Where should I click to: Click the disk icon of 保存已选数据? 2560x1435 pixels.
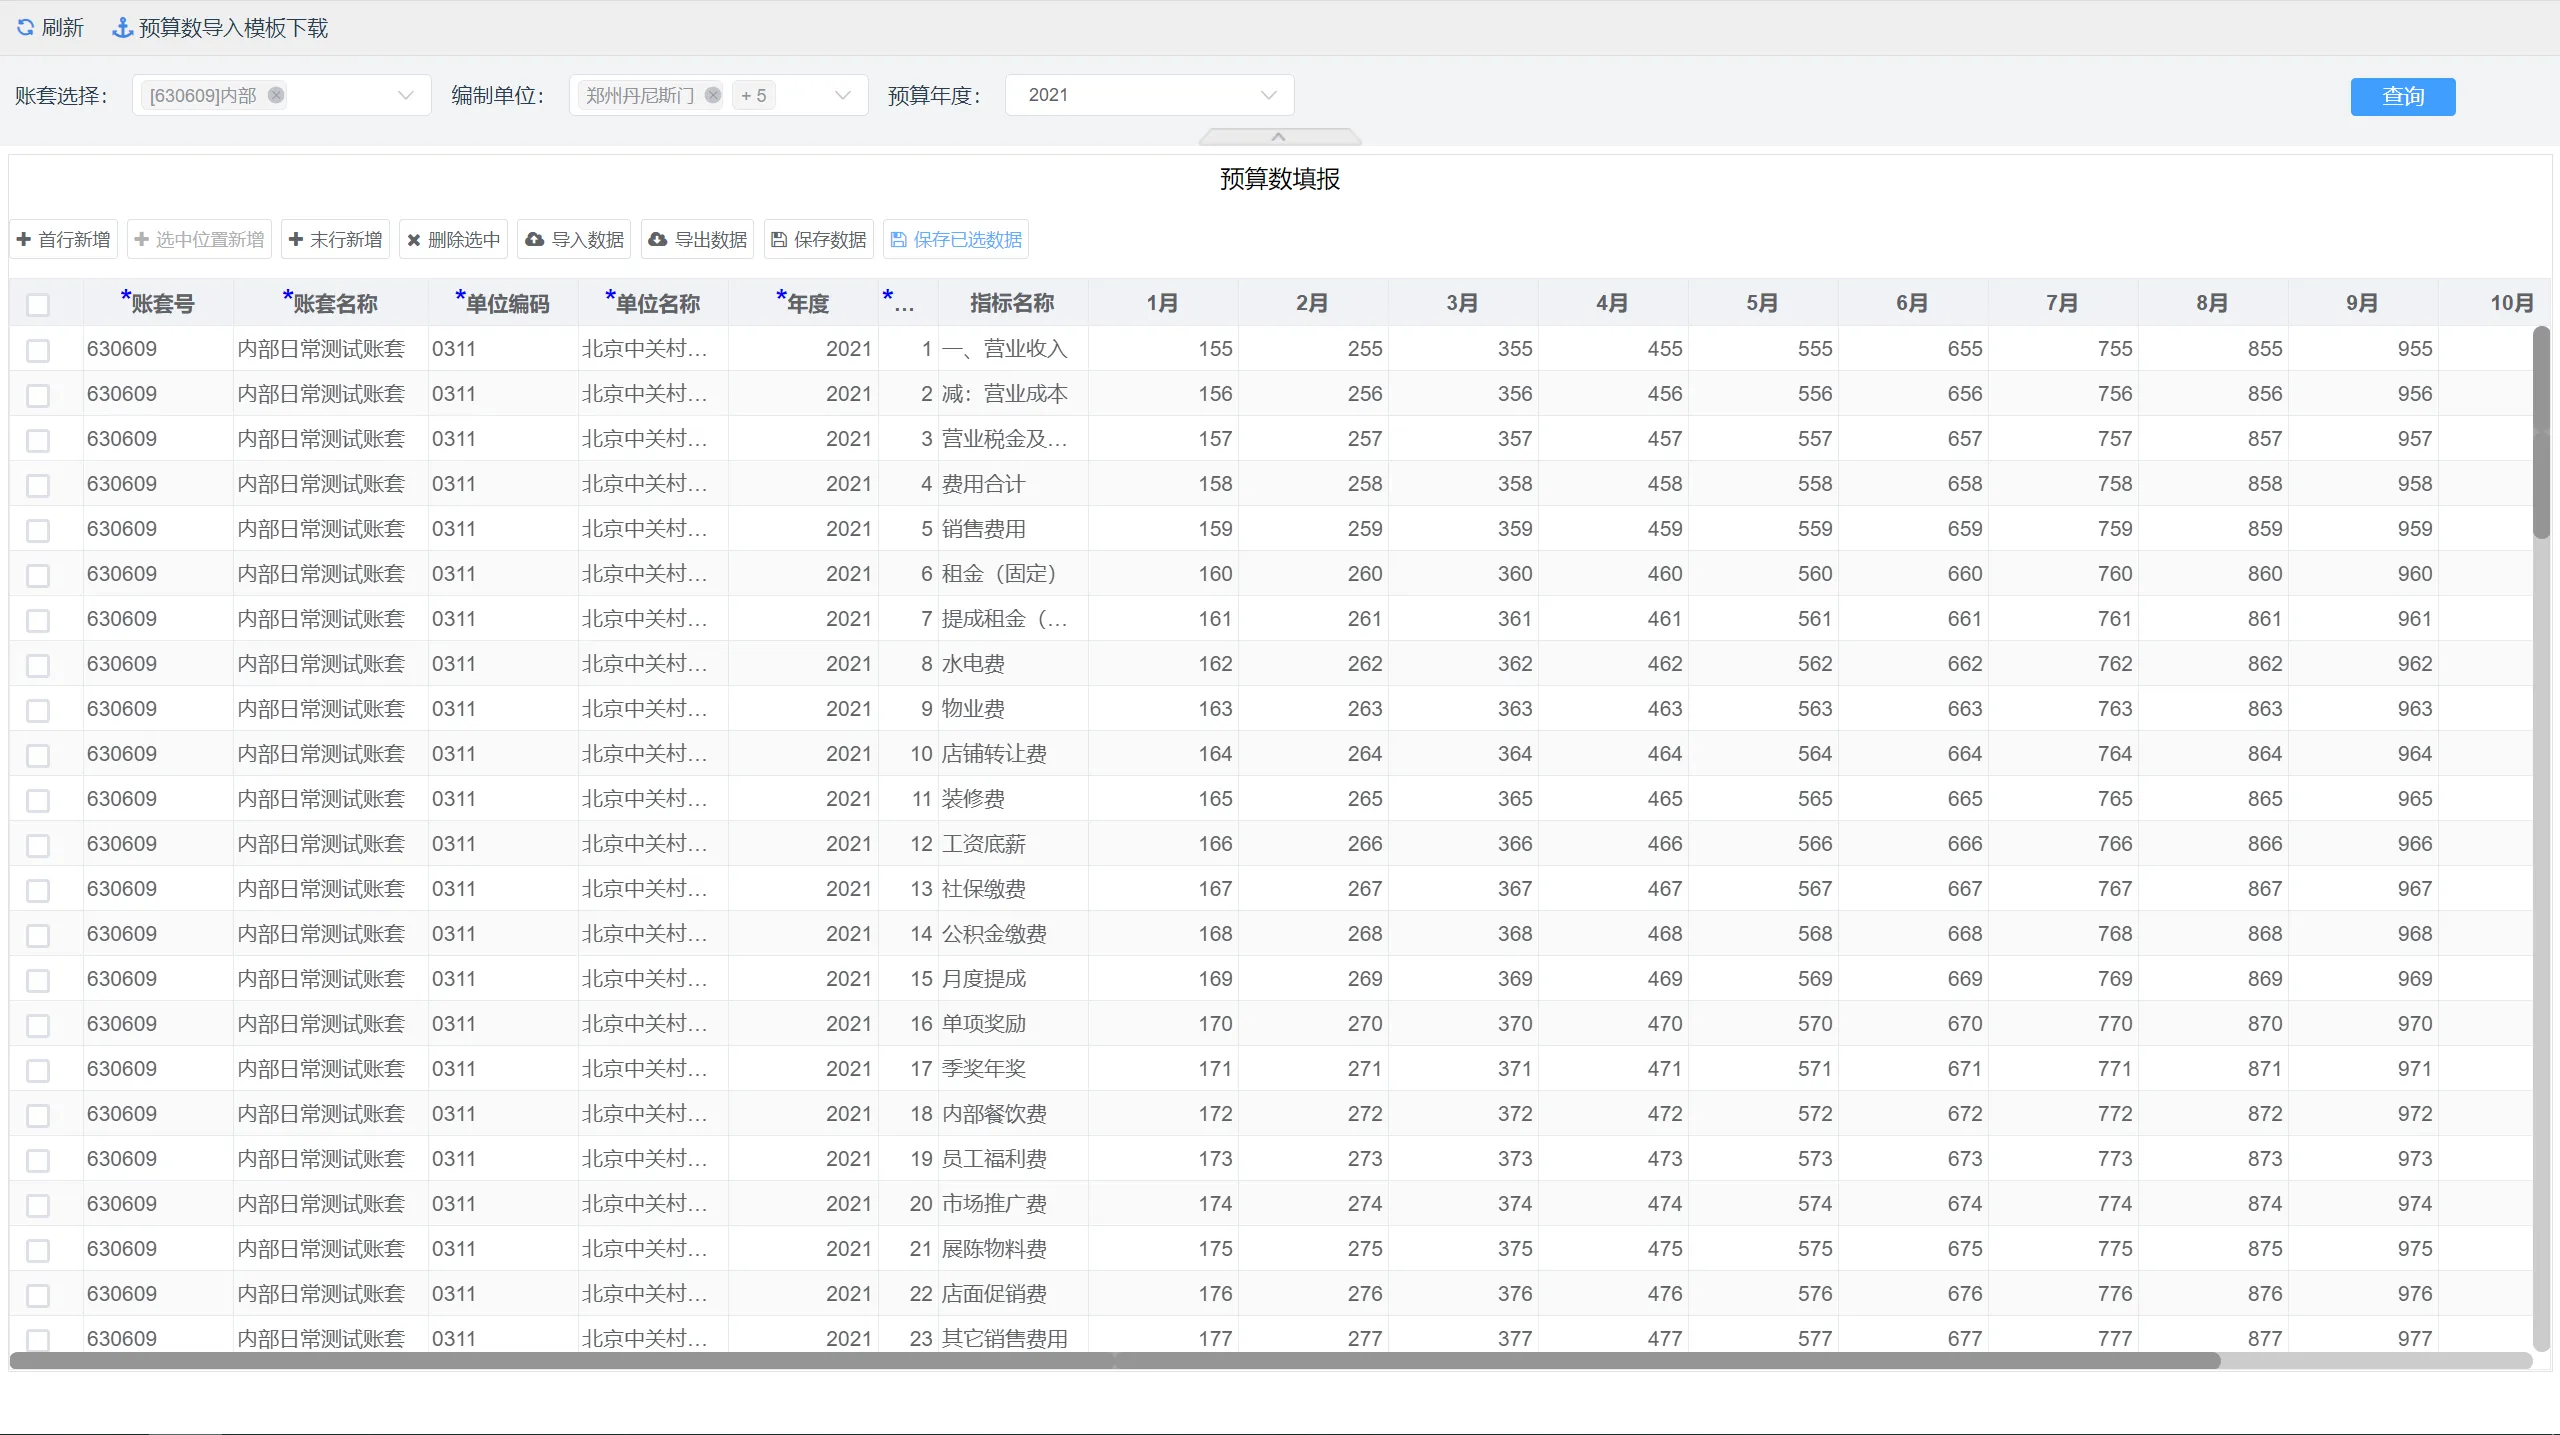point(898,239)
